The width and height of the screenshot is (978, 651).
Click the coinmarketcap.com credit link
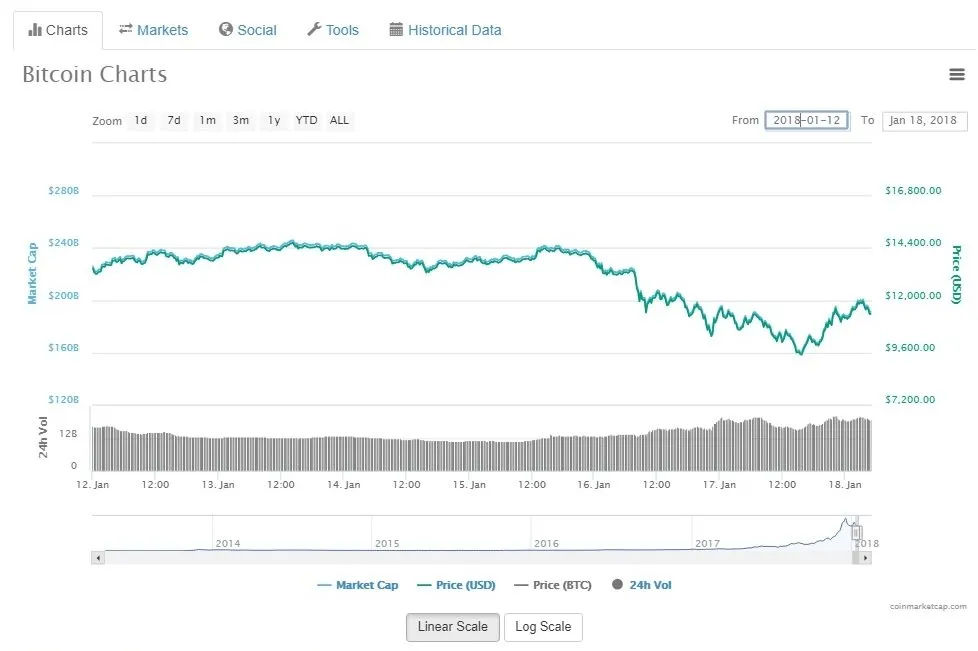(928, 606)
